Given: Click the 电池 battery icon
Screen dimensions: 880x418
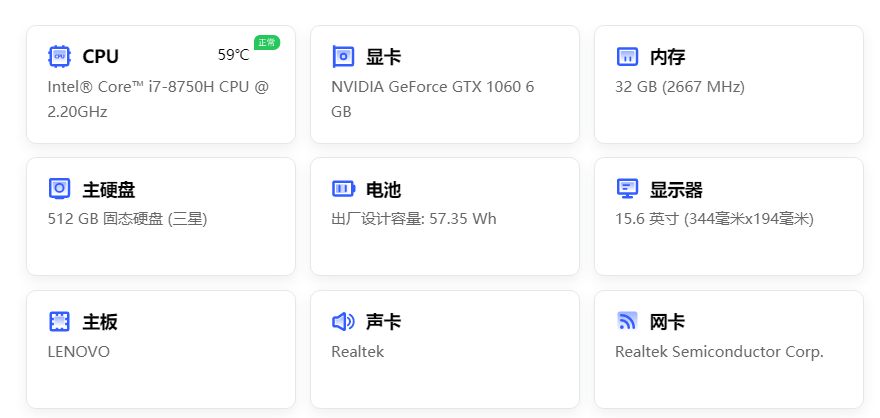Looking at the screenshot, I should click(x=343, y=189).
